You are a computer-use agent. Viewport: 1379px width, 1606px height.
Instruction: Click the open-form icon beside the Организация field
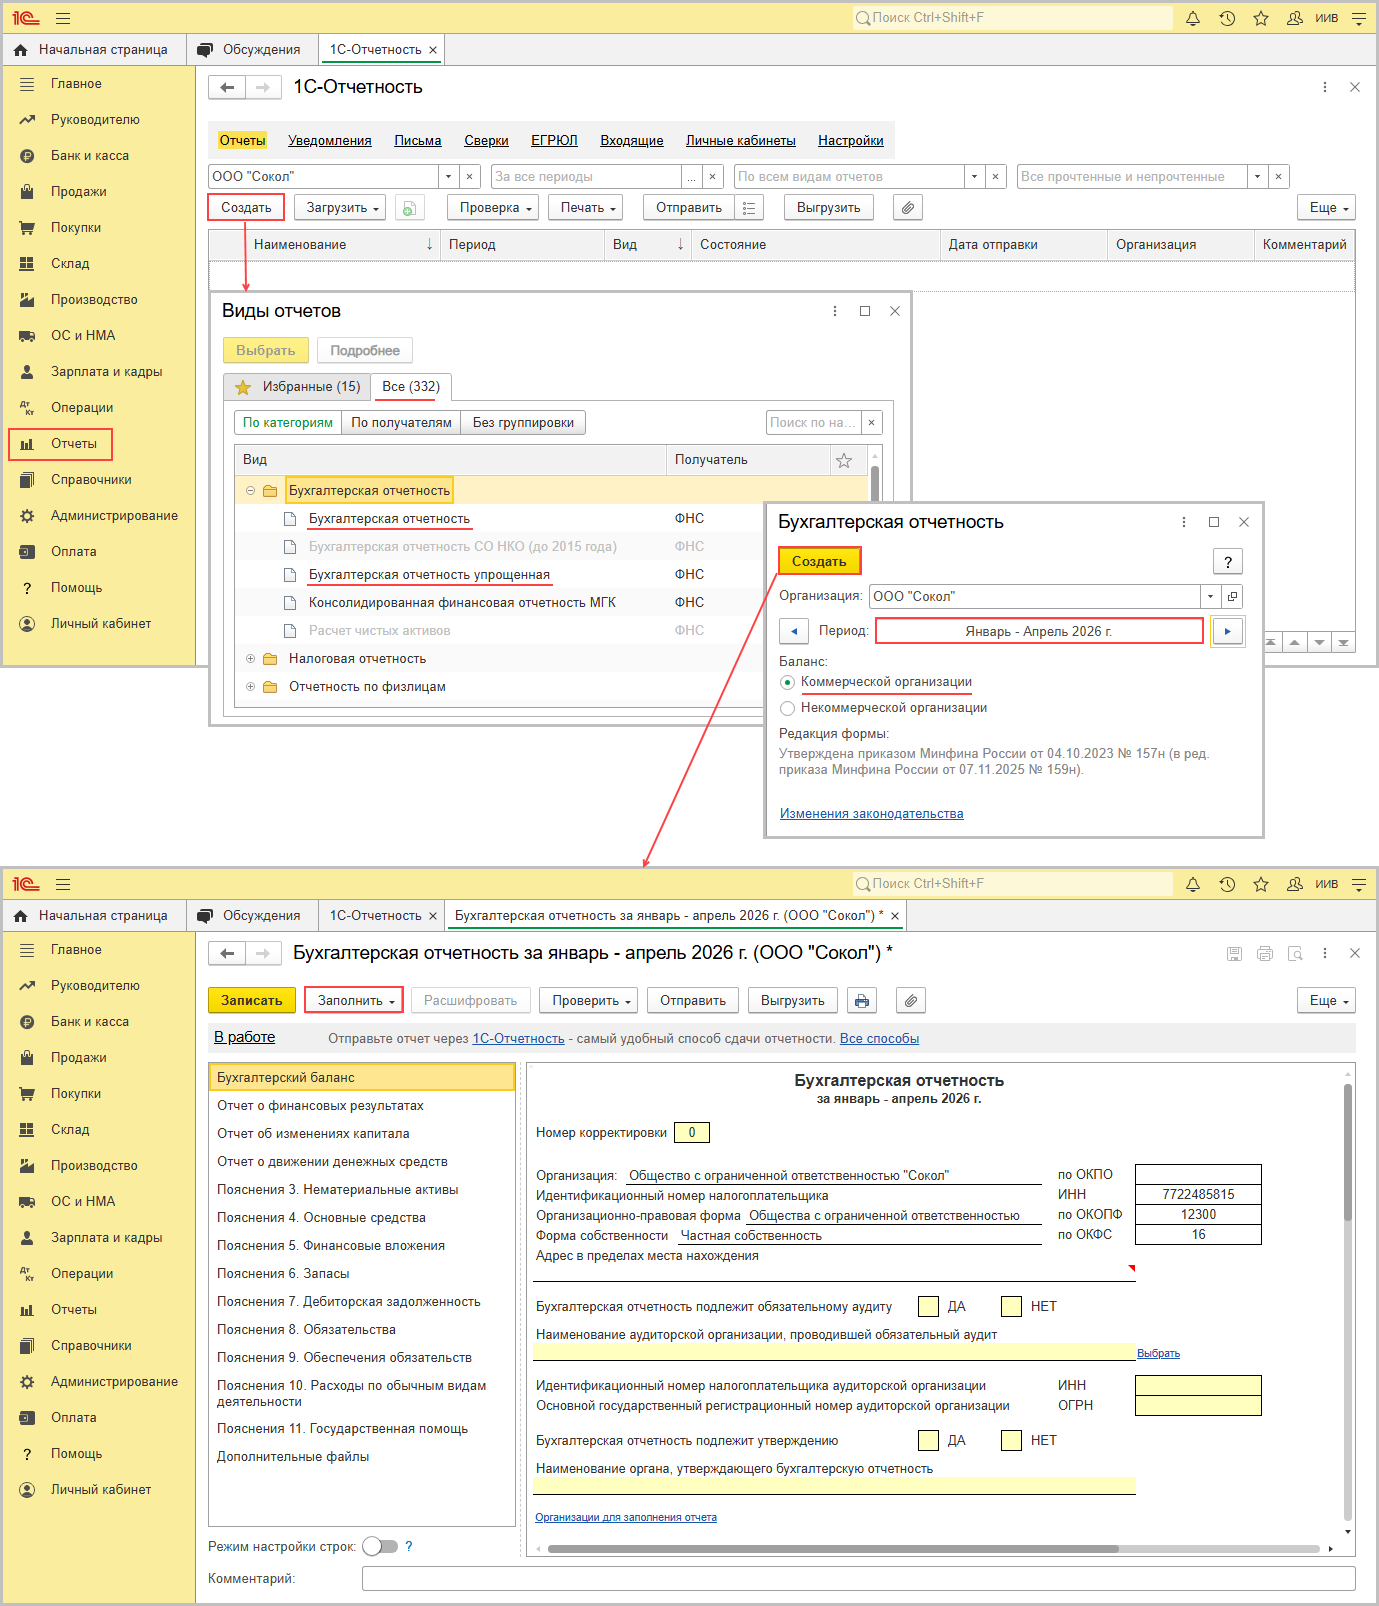pyautogui.click(x=1232, y=597)
